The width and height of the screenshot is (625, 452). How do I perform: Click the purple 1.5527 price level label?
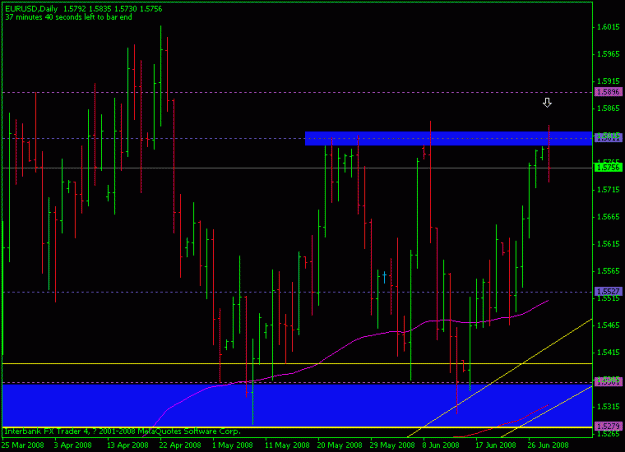[608, 291]
